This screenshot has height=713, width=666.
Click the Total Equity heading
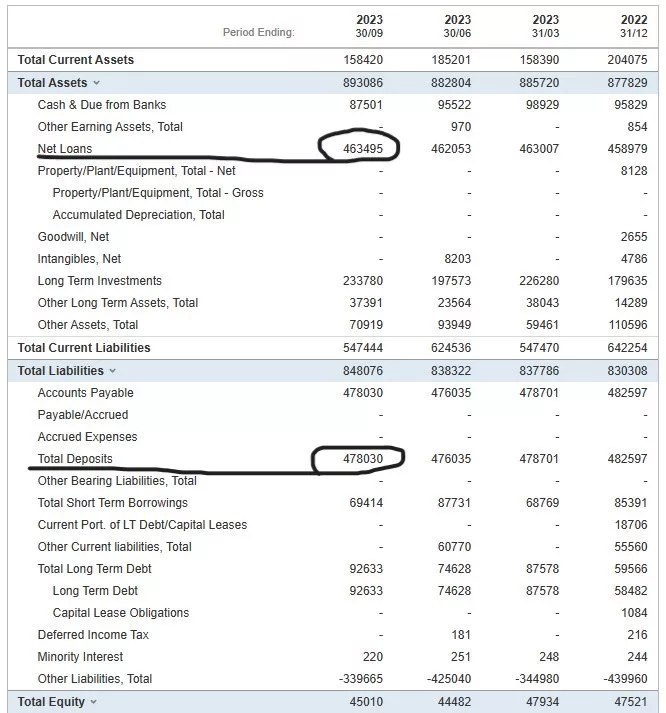click(51, 702)
